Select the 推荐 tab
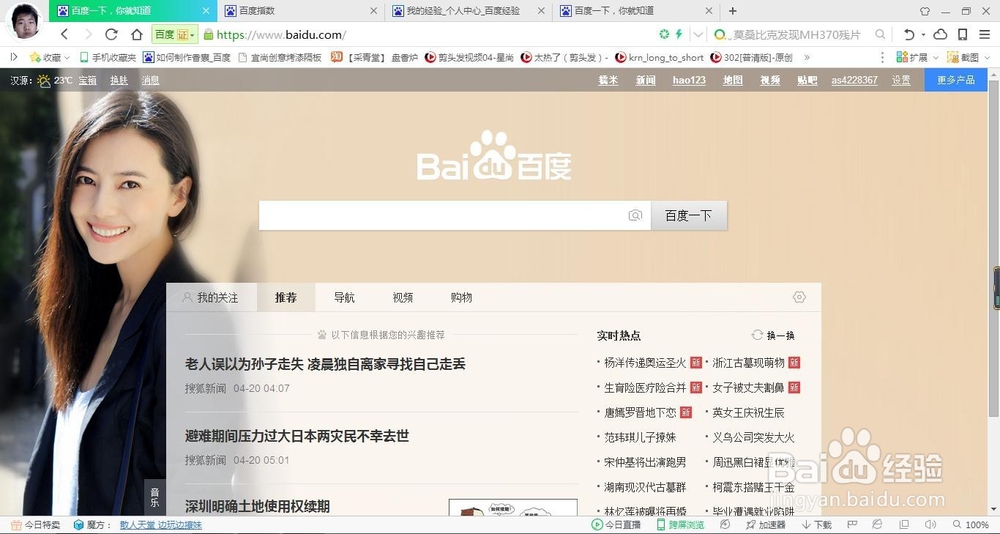Viewport: 1000px width, 534px height. click(286, 297)
